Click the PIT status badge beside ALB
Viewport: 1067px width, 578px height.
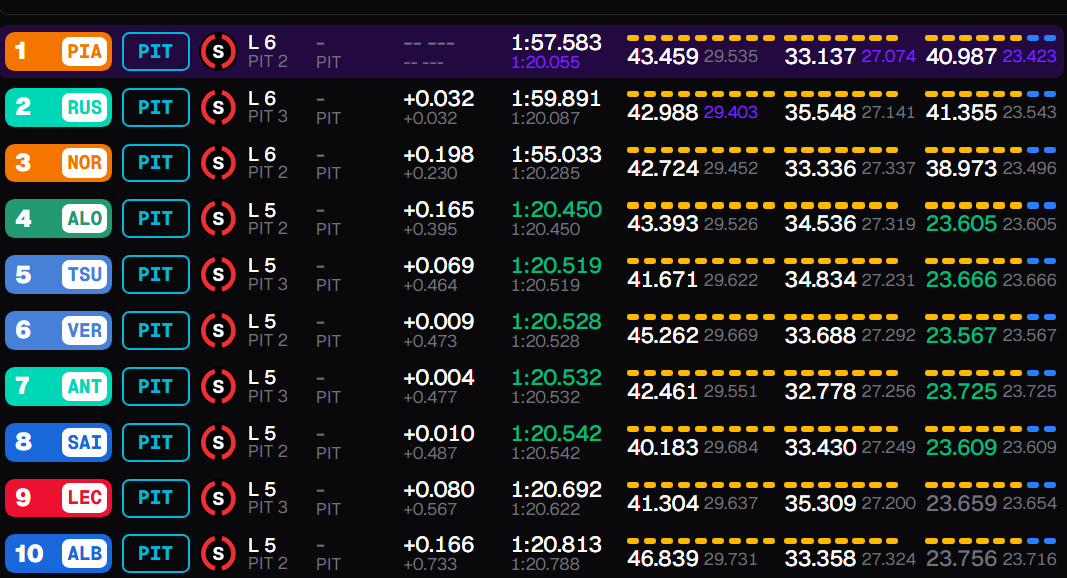(156, 553)
